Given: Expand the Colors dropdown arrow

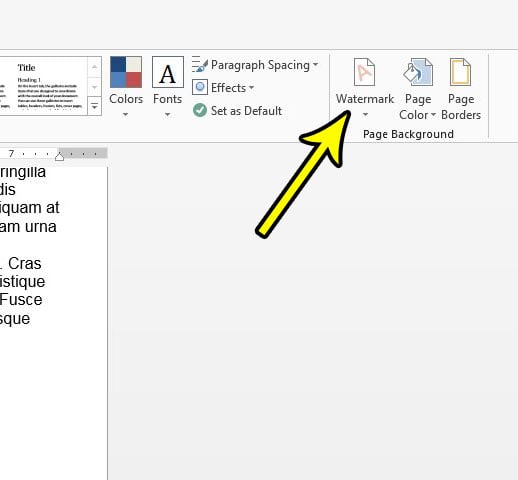Looking at the screenshot, I should [x=125, y=115].
